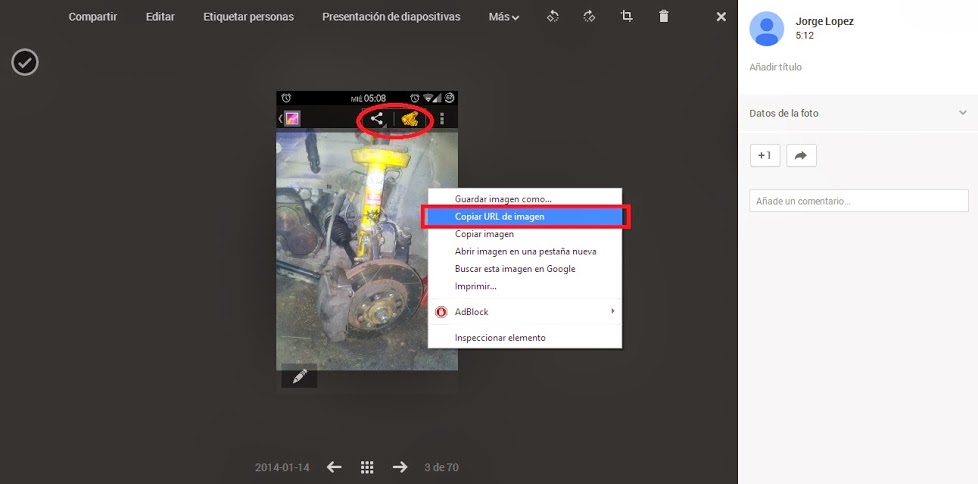Click the pencil edit icon on photo
Viewport: 978px width, 484px height.
298,376
